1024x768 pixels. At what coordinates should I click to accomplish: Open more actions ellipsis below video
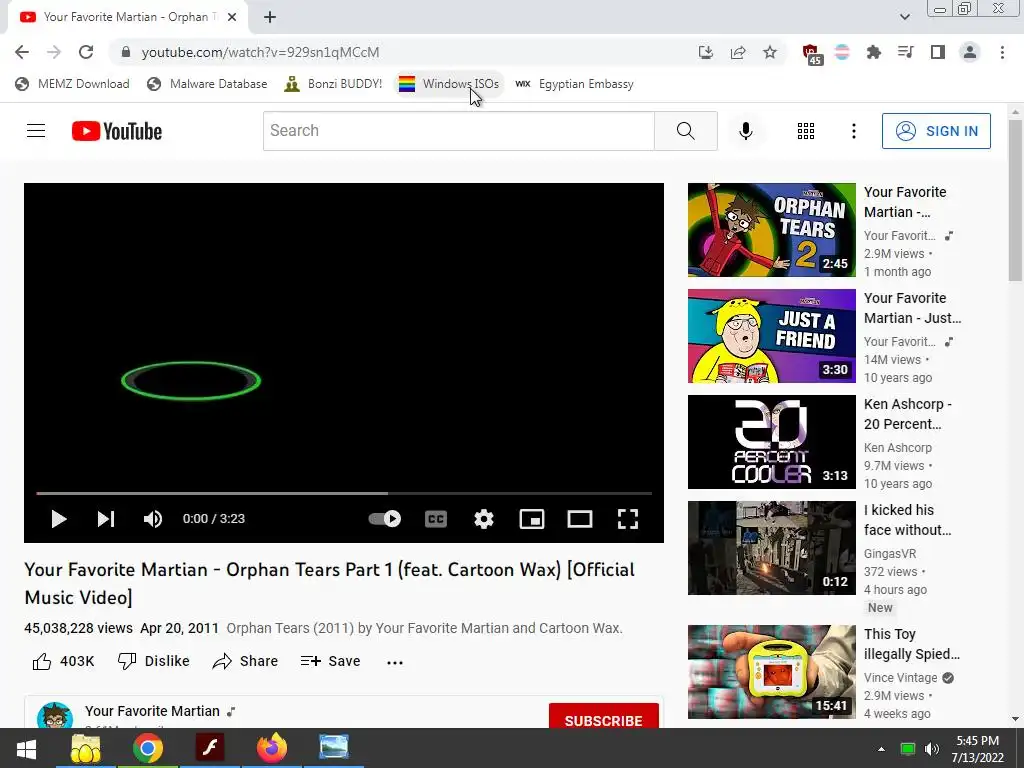(x=395, y=662)
